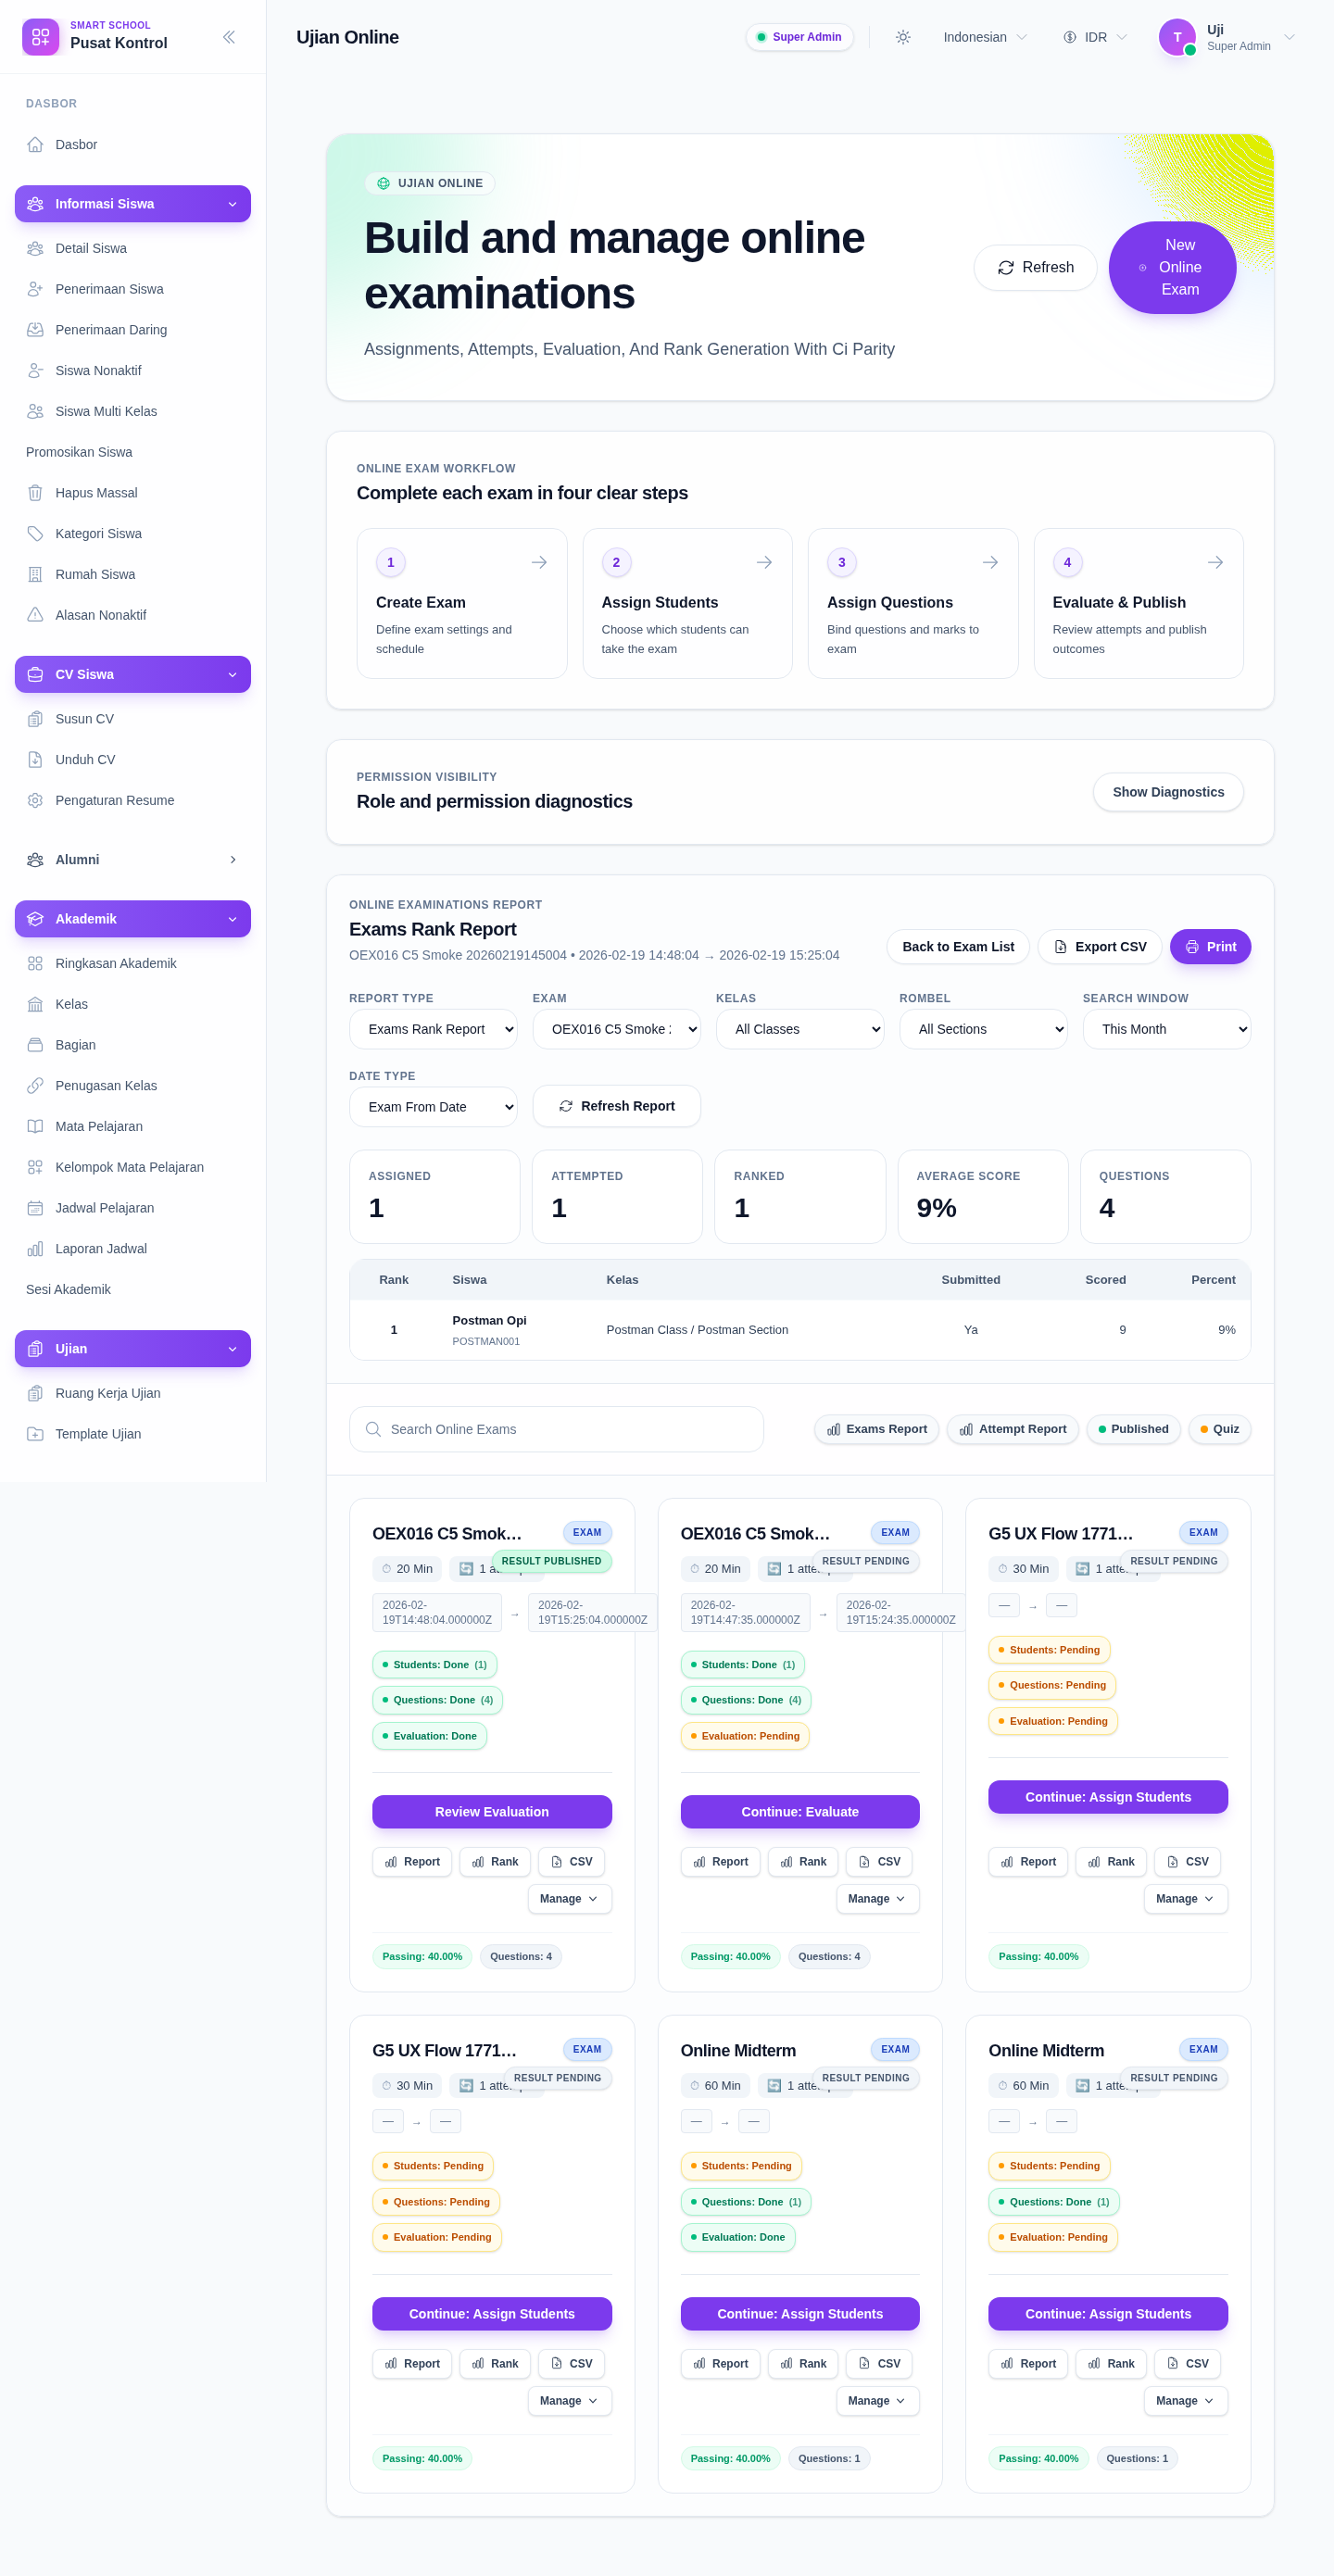Click Postman Opi in rank table
Image resolution: width=1334 pixels, height=2576 pixels.
(x=489, y=1321)
